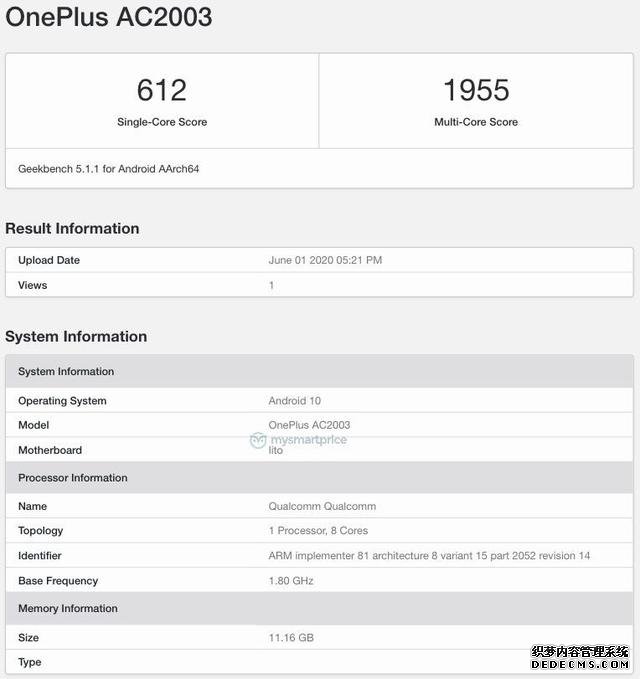Image resolution: width=640 pixels, height=679 pixels.
Task: Click the Type row label
Action: (x=30, y=663)
